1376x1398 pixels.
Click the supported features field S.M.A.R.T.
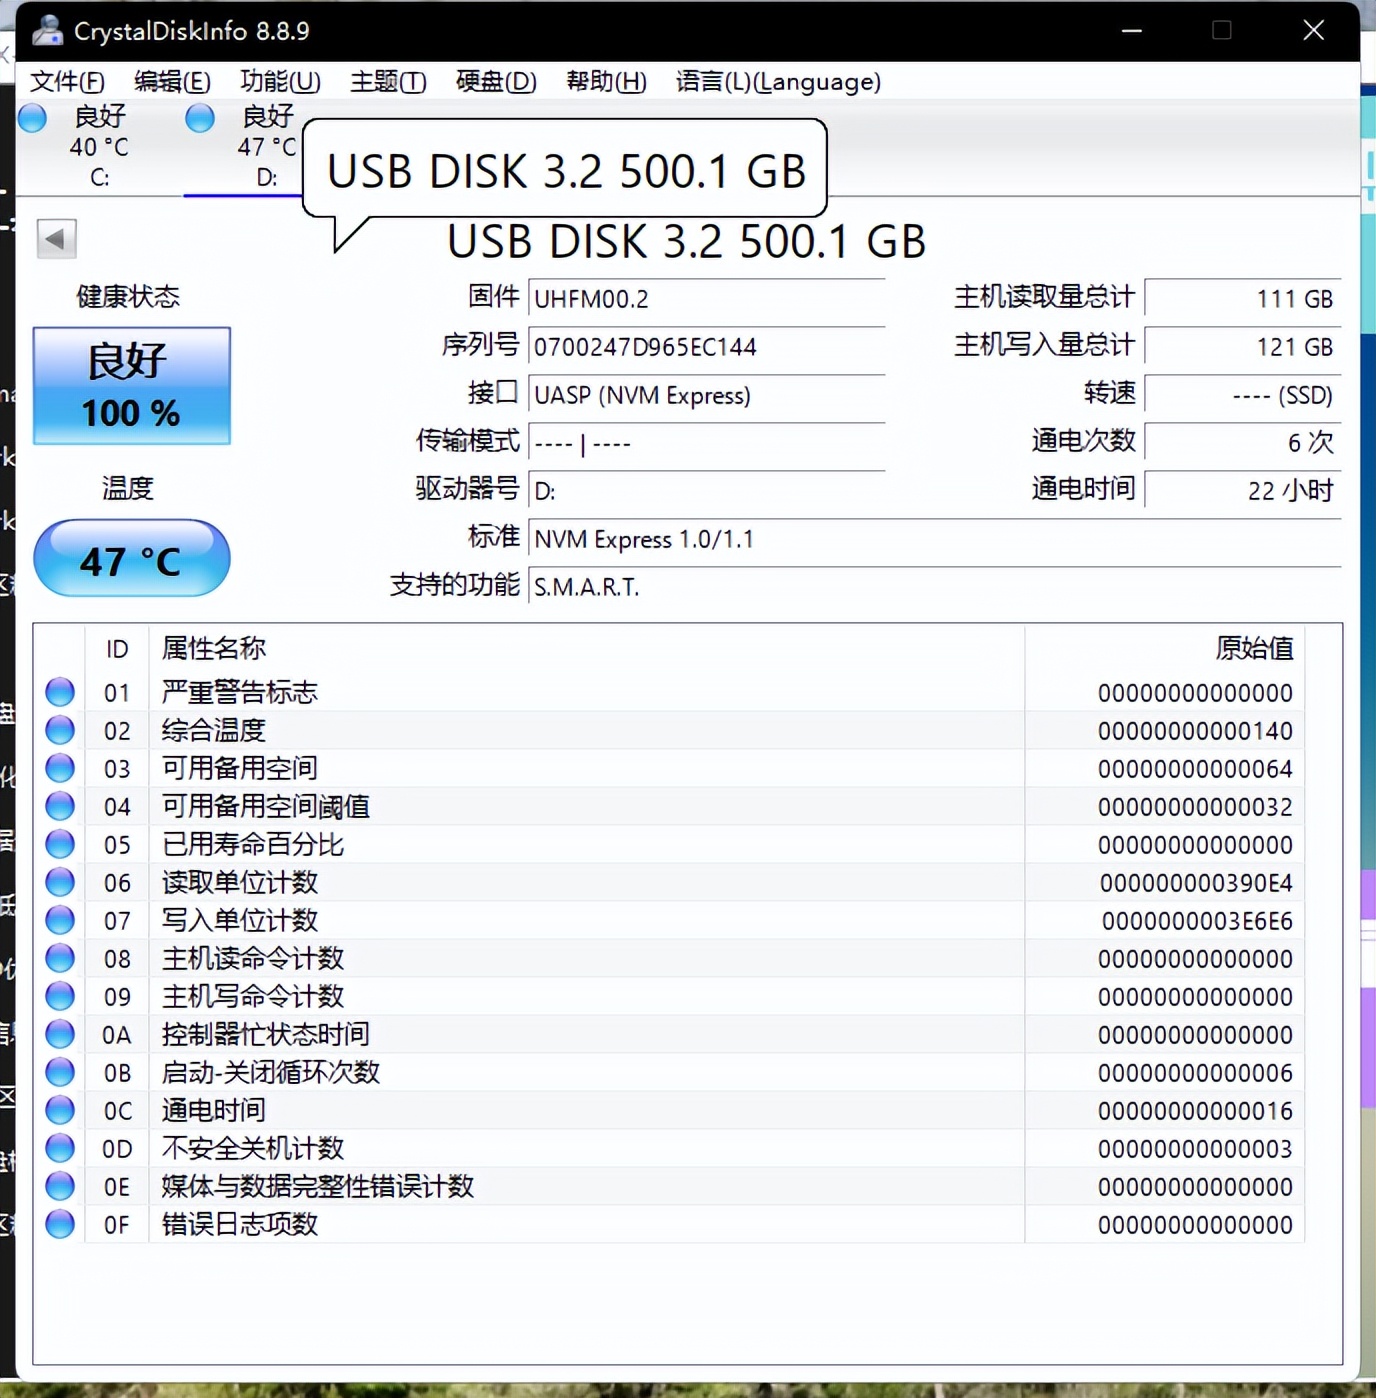coord(934,587)
